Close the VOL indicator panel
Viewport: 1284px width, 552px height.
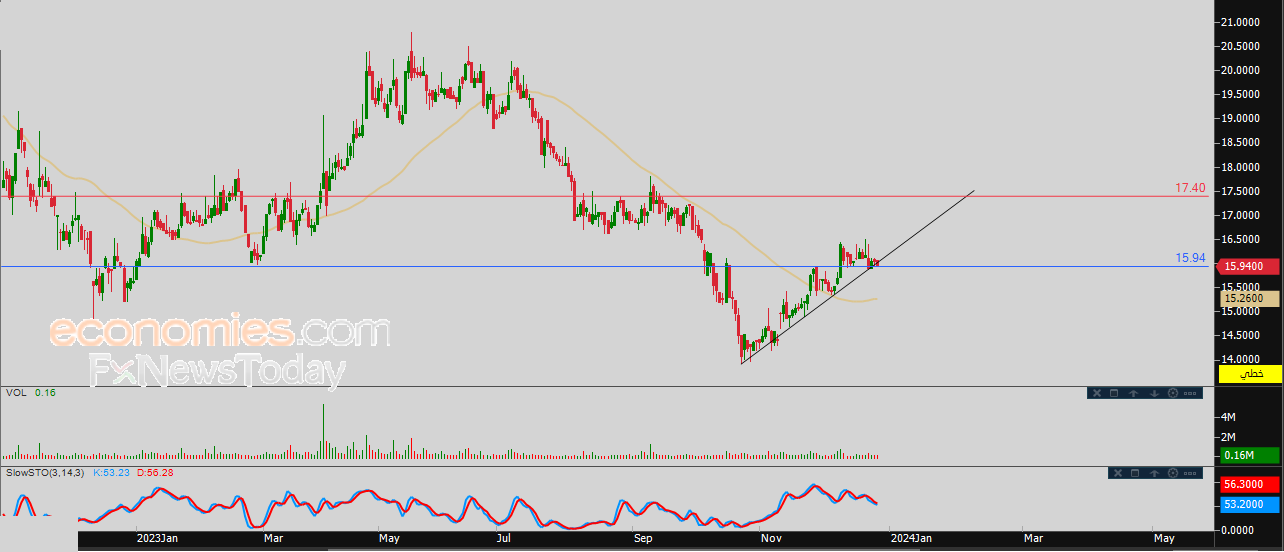click(1096, 393)
